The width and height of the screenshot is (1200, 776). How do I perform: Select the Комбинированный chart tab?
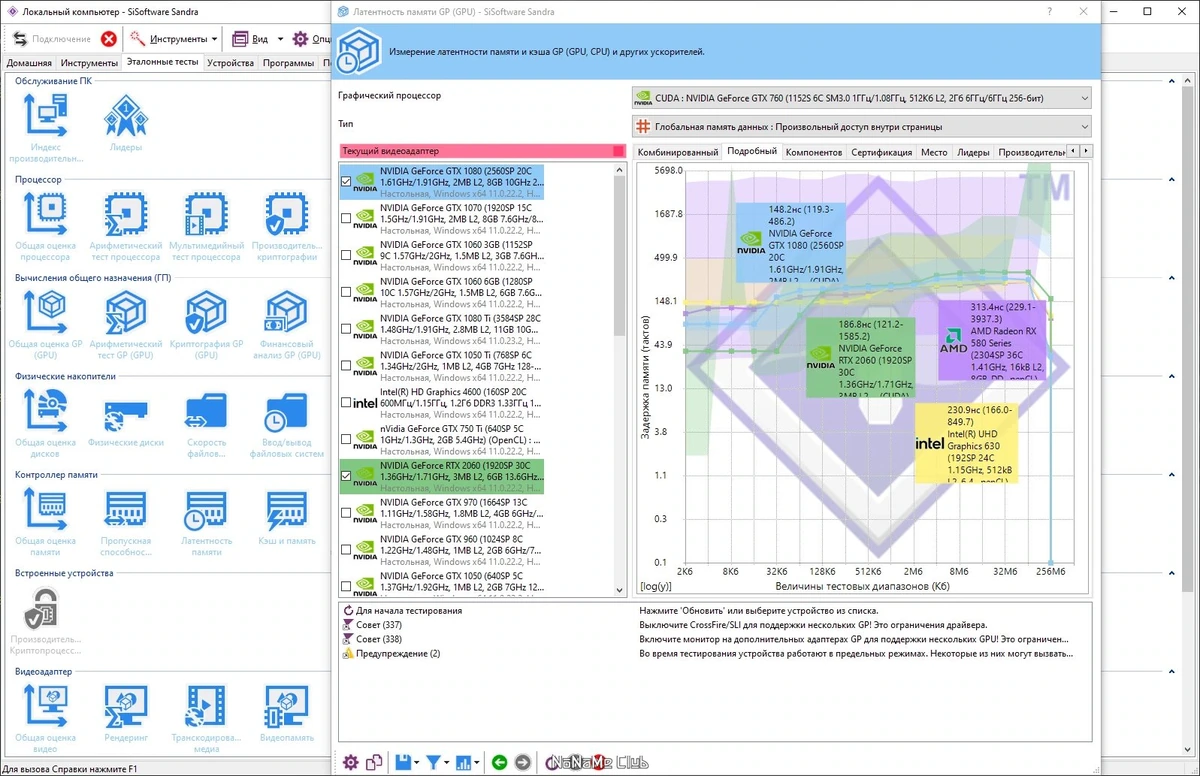678,152
